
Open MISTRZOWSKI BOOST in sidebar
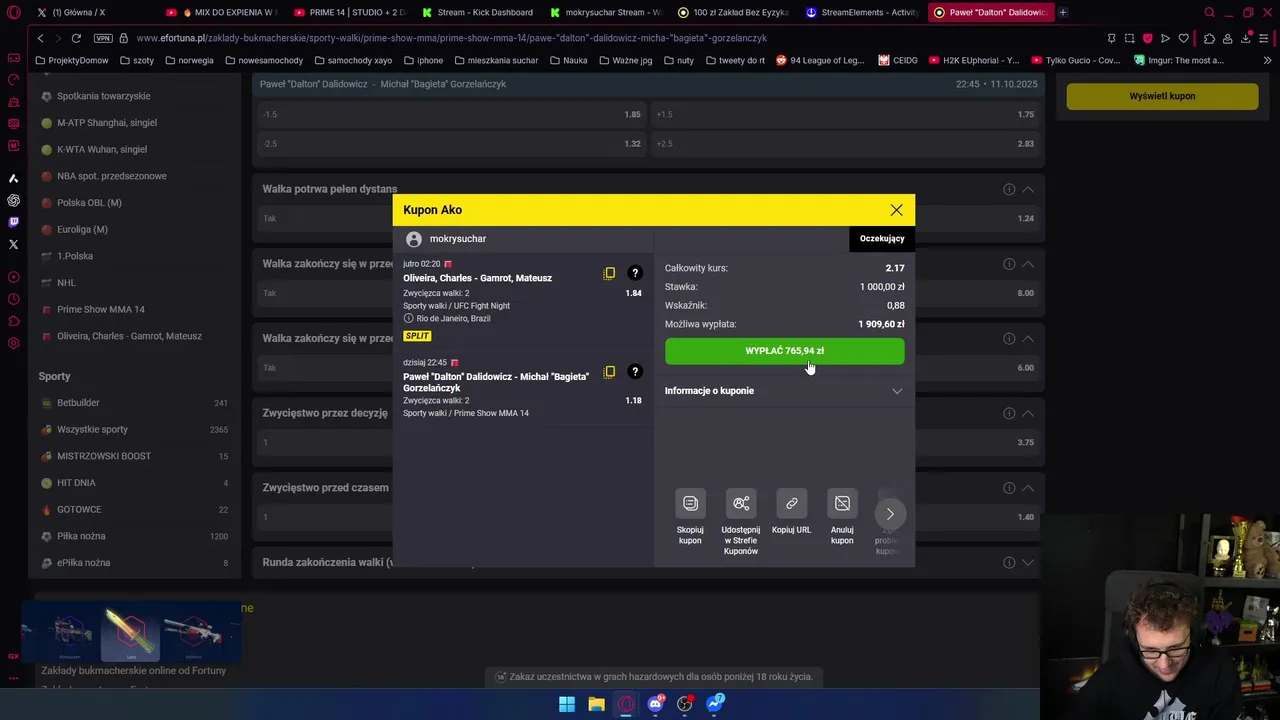point(134,456)
